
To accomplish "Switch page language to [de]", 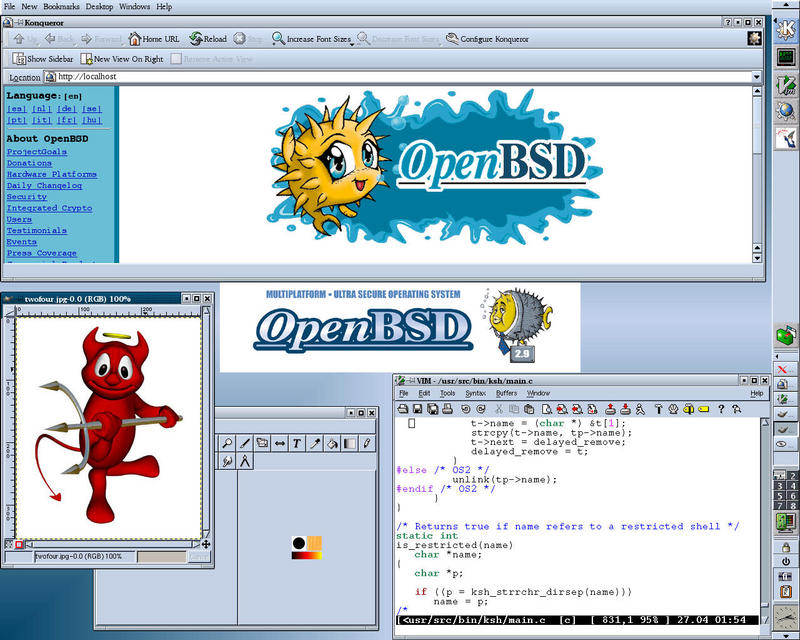I will 66,109.
